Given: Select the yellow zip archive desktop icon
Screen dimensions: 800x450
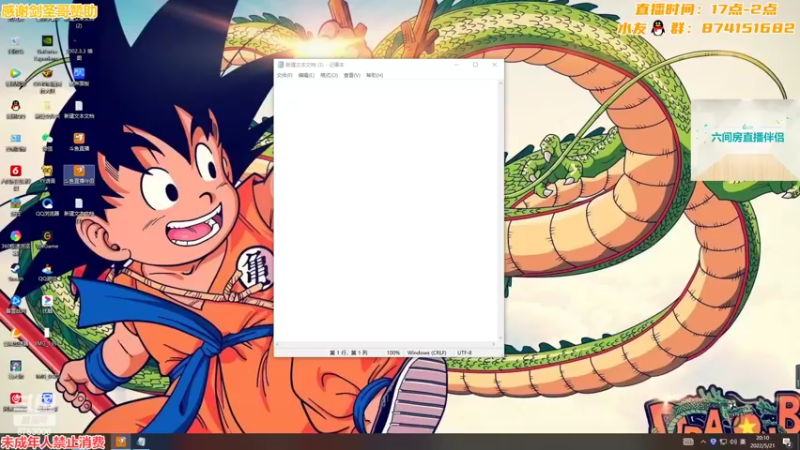Looking at the screenshot, I should (x=47, y=109).
